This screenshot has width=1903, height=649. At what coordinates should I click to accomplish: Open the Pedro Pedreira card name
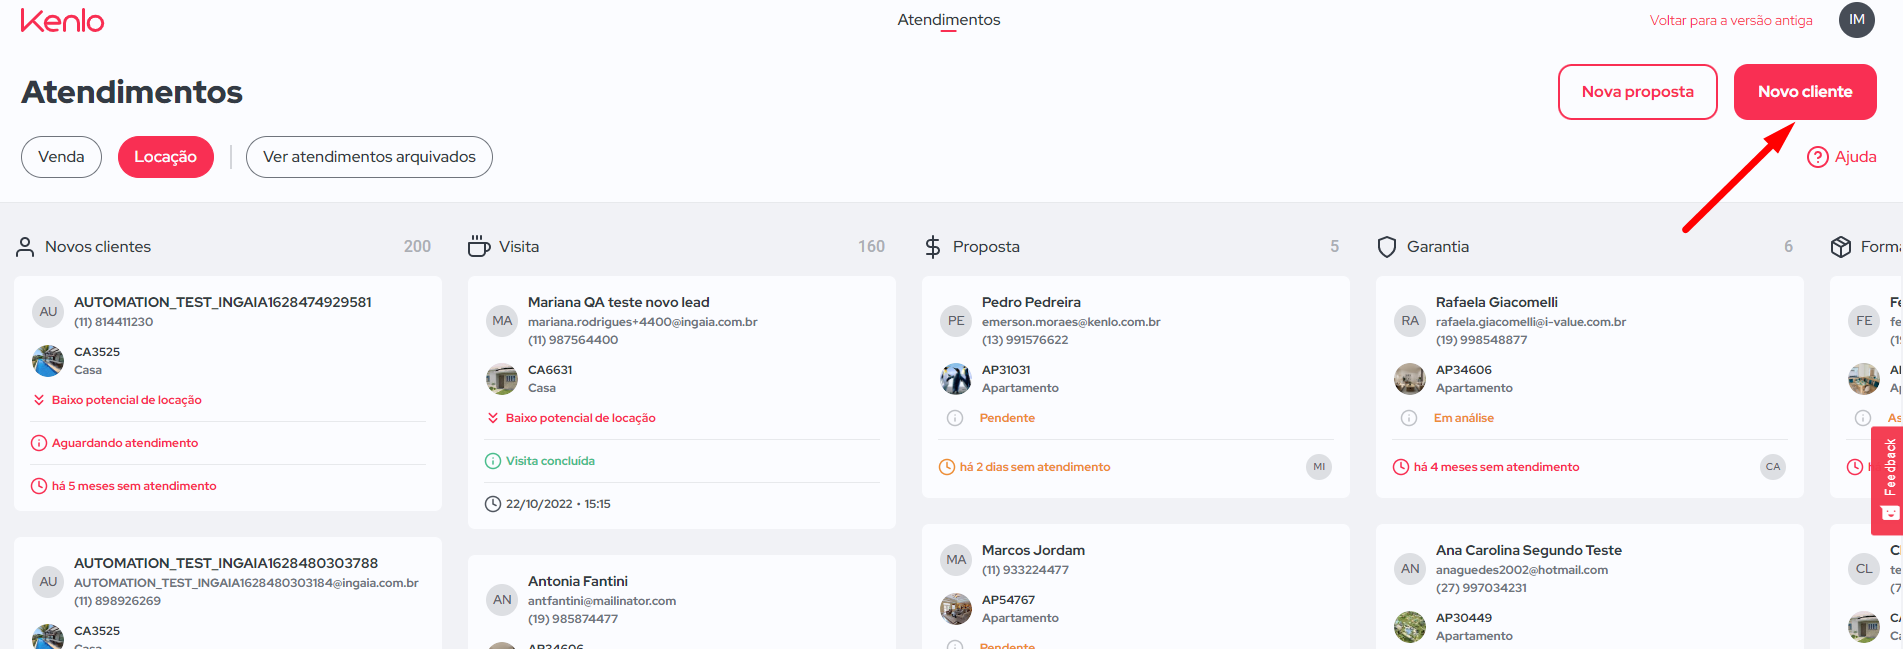1031,302
